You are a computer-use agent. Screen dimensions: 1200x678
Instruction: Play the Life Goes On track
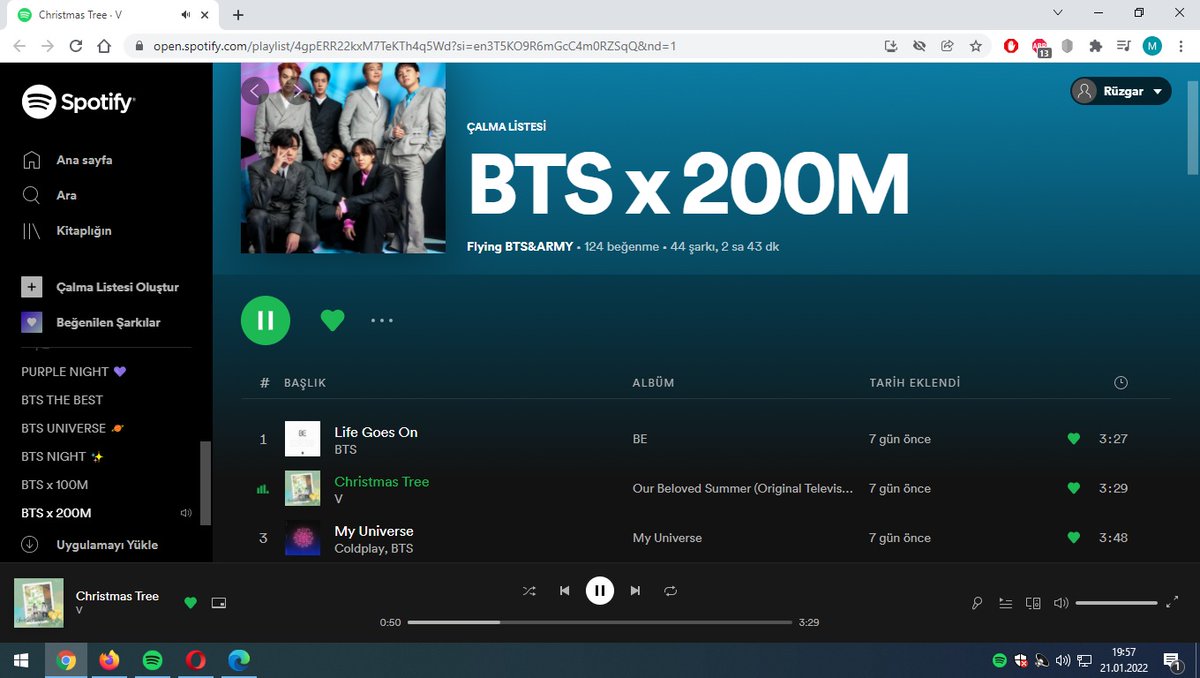(x=263, y=439)
